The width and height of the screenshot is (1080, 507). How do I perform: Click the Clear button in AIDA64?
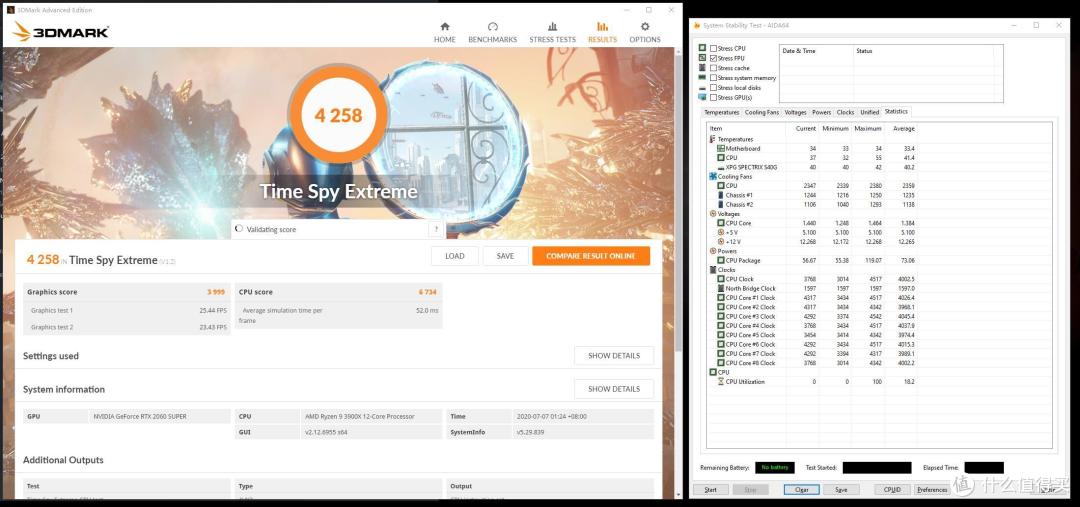(x=801, y=490)
